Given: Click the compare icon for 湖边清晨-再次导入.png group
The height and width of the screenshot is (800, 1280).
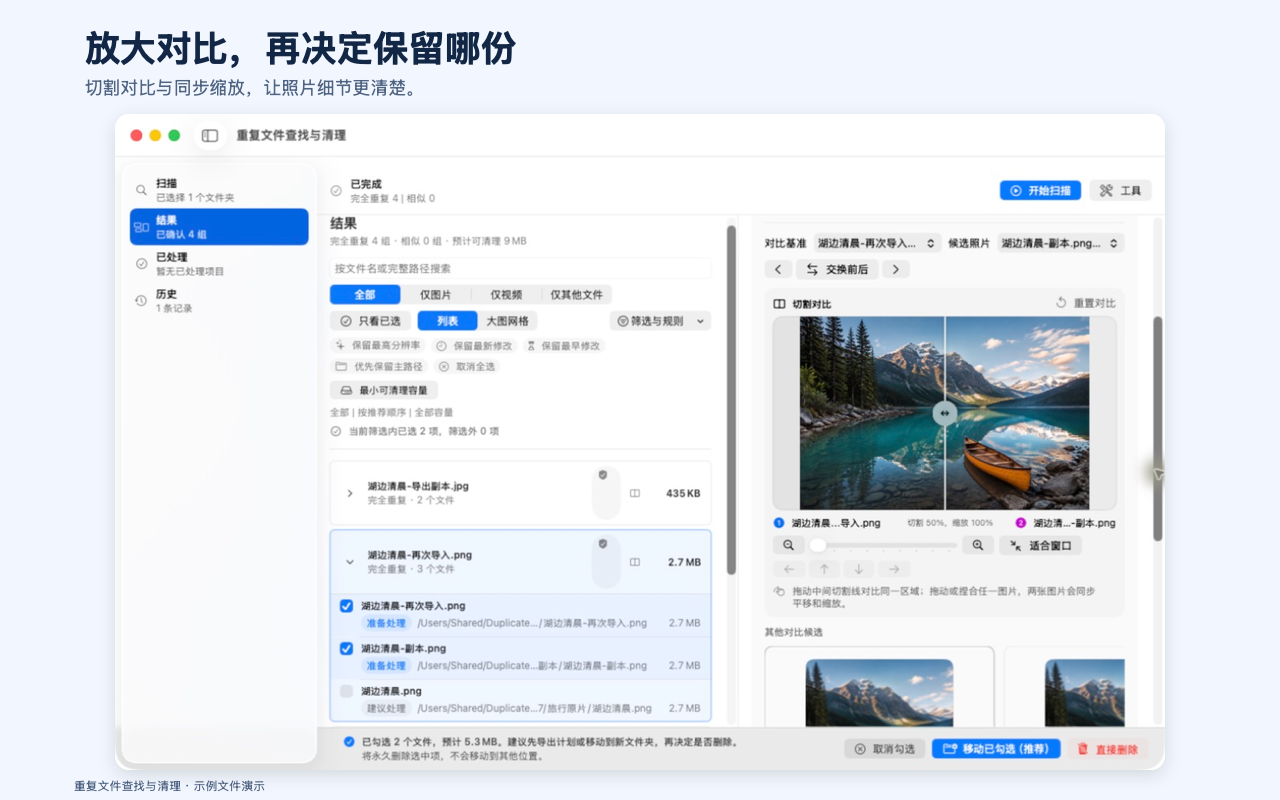Looking at the screenshot, I should click(635, 562).
